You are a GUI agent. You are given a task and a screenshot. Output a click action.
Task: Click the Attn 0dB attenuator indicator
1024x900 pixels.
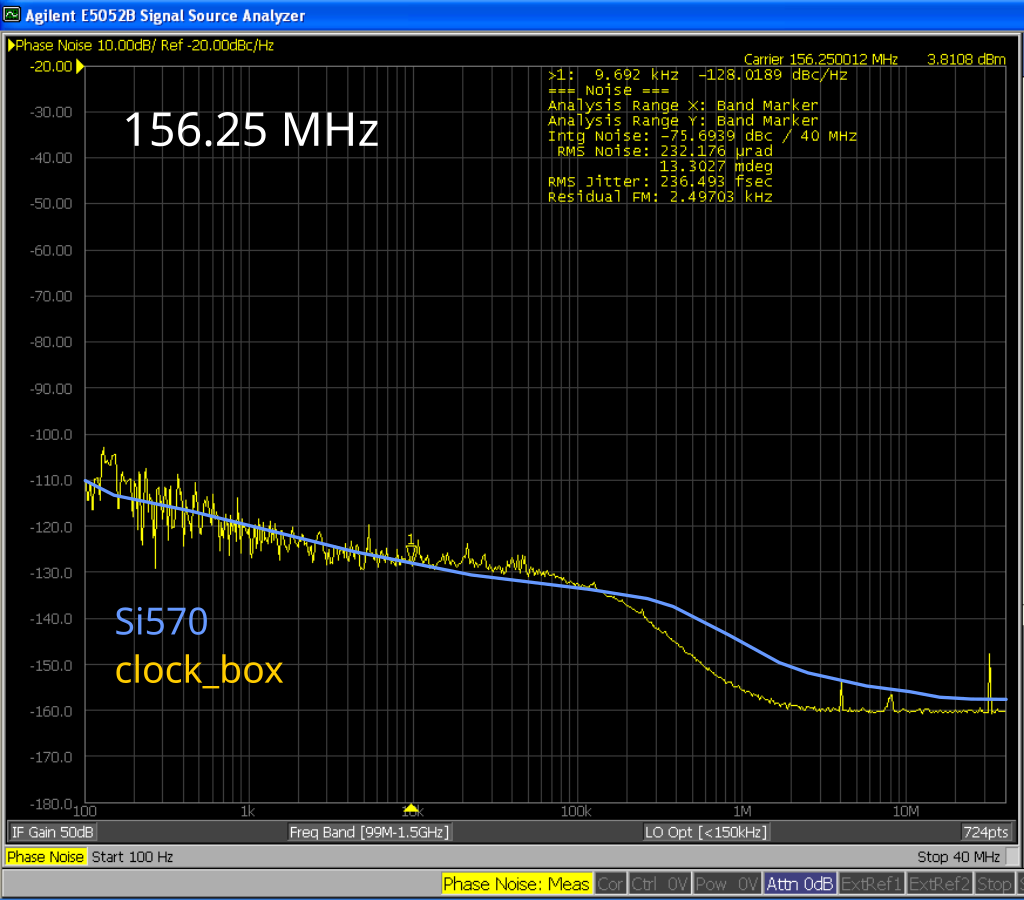[799, 884]
